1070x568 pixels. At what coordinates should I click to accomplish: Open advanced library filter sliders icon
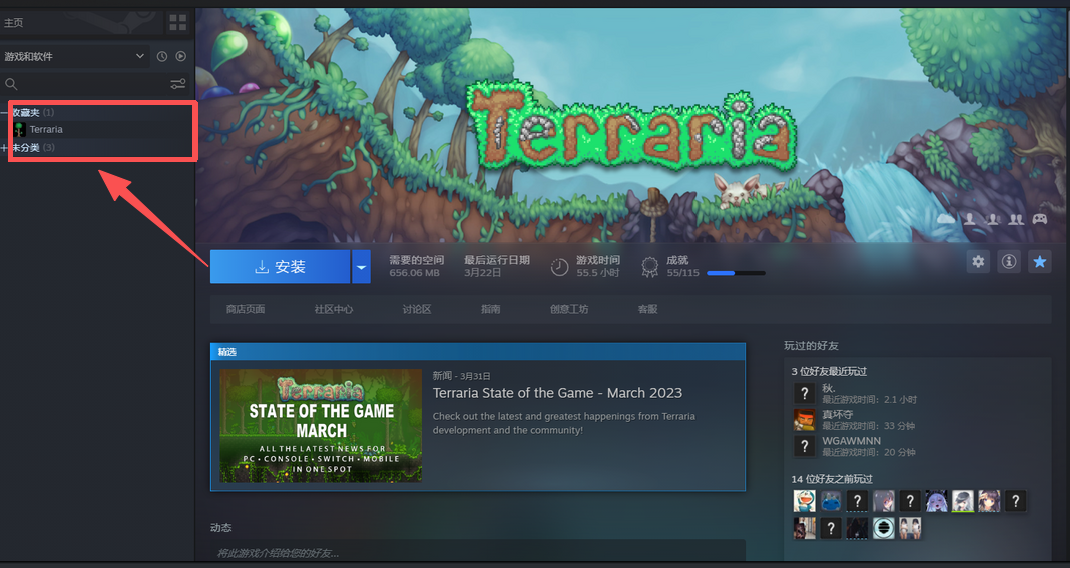coord(178,84)
